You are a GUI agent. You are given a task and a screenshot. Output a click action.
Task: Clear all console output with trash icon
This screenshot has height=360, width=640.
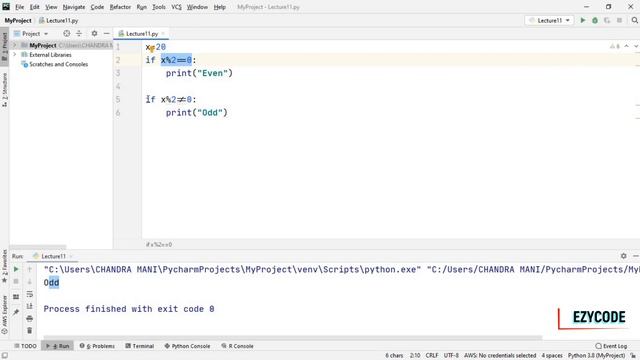(29, 331)
